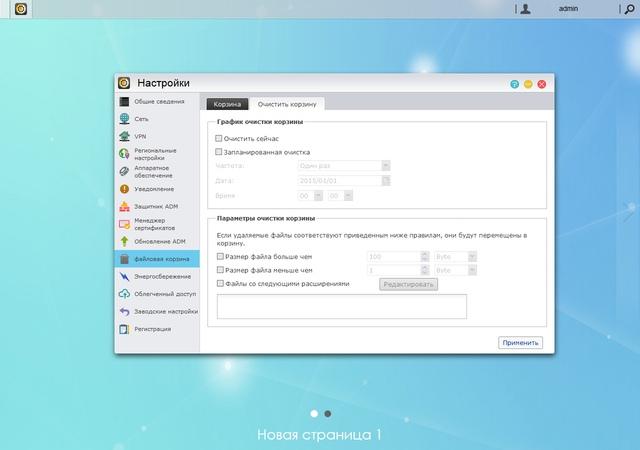Check the Очистить сейчас checkbox

pos(218,138)
